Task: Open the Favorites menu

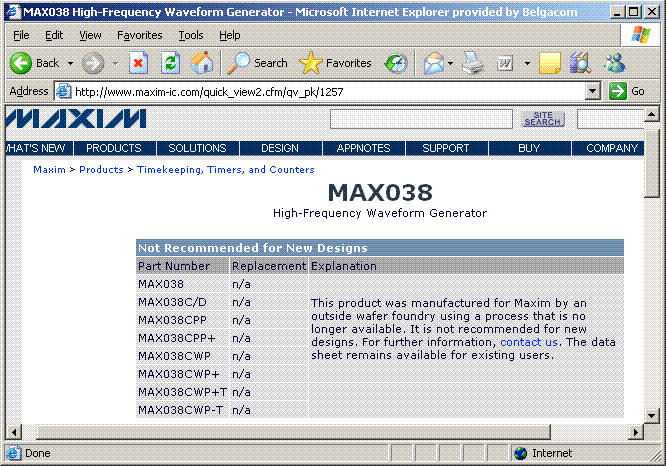Action: tap(140, 35)
